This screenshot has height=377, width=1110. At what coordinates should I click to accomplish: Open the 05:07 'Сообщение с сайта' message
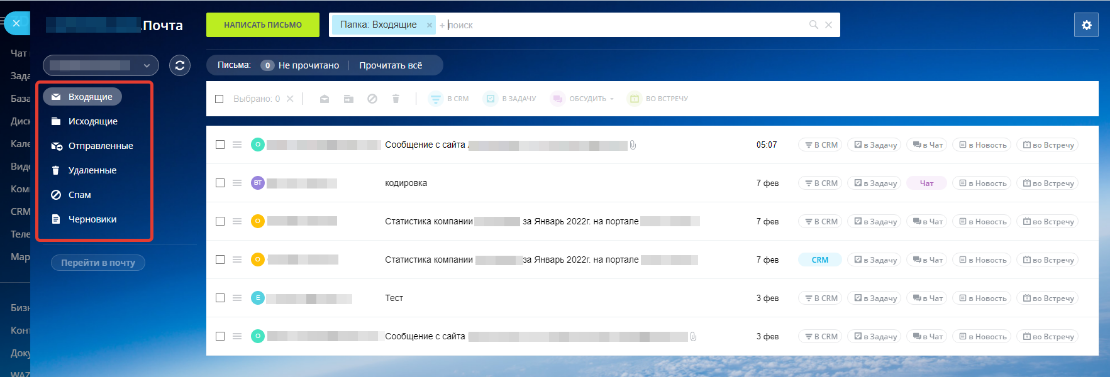pyautogui.click(x=425, y=145)
